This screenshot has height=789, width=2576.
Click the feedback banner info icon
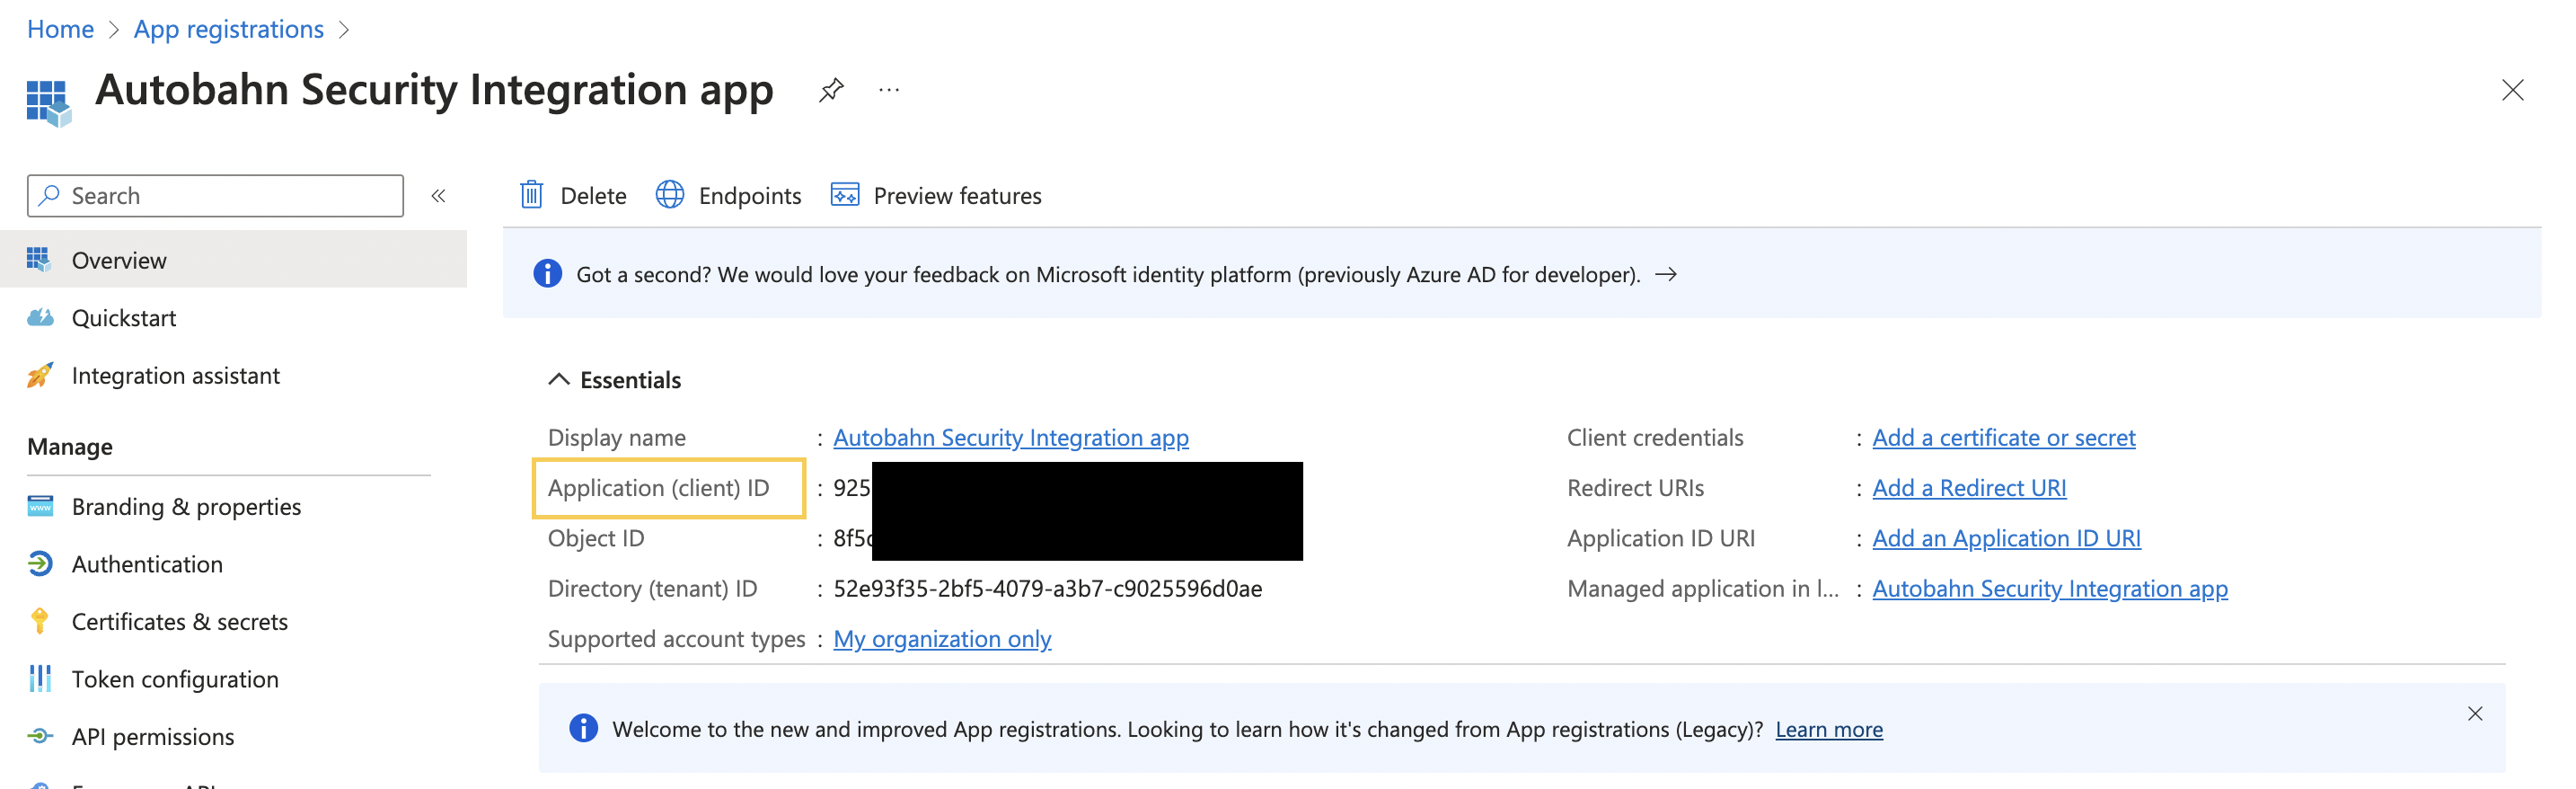pos(547,273)
